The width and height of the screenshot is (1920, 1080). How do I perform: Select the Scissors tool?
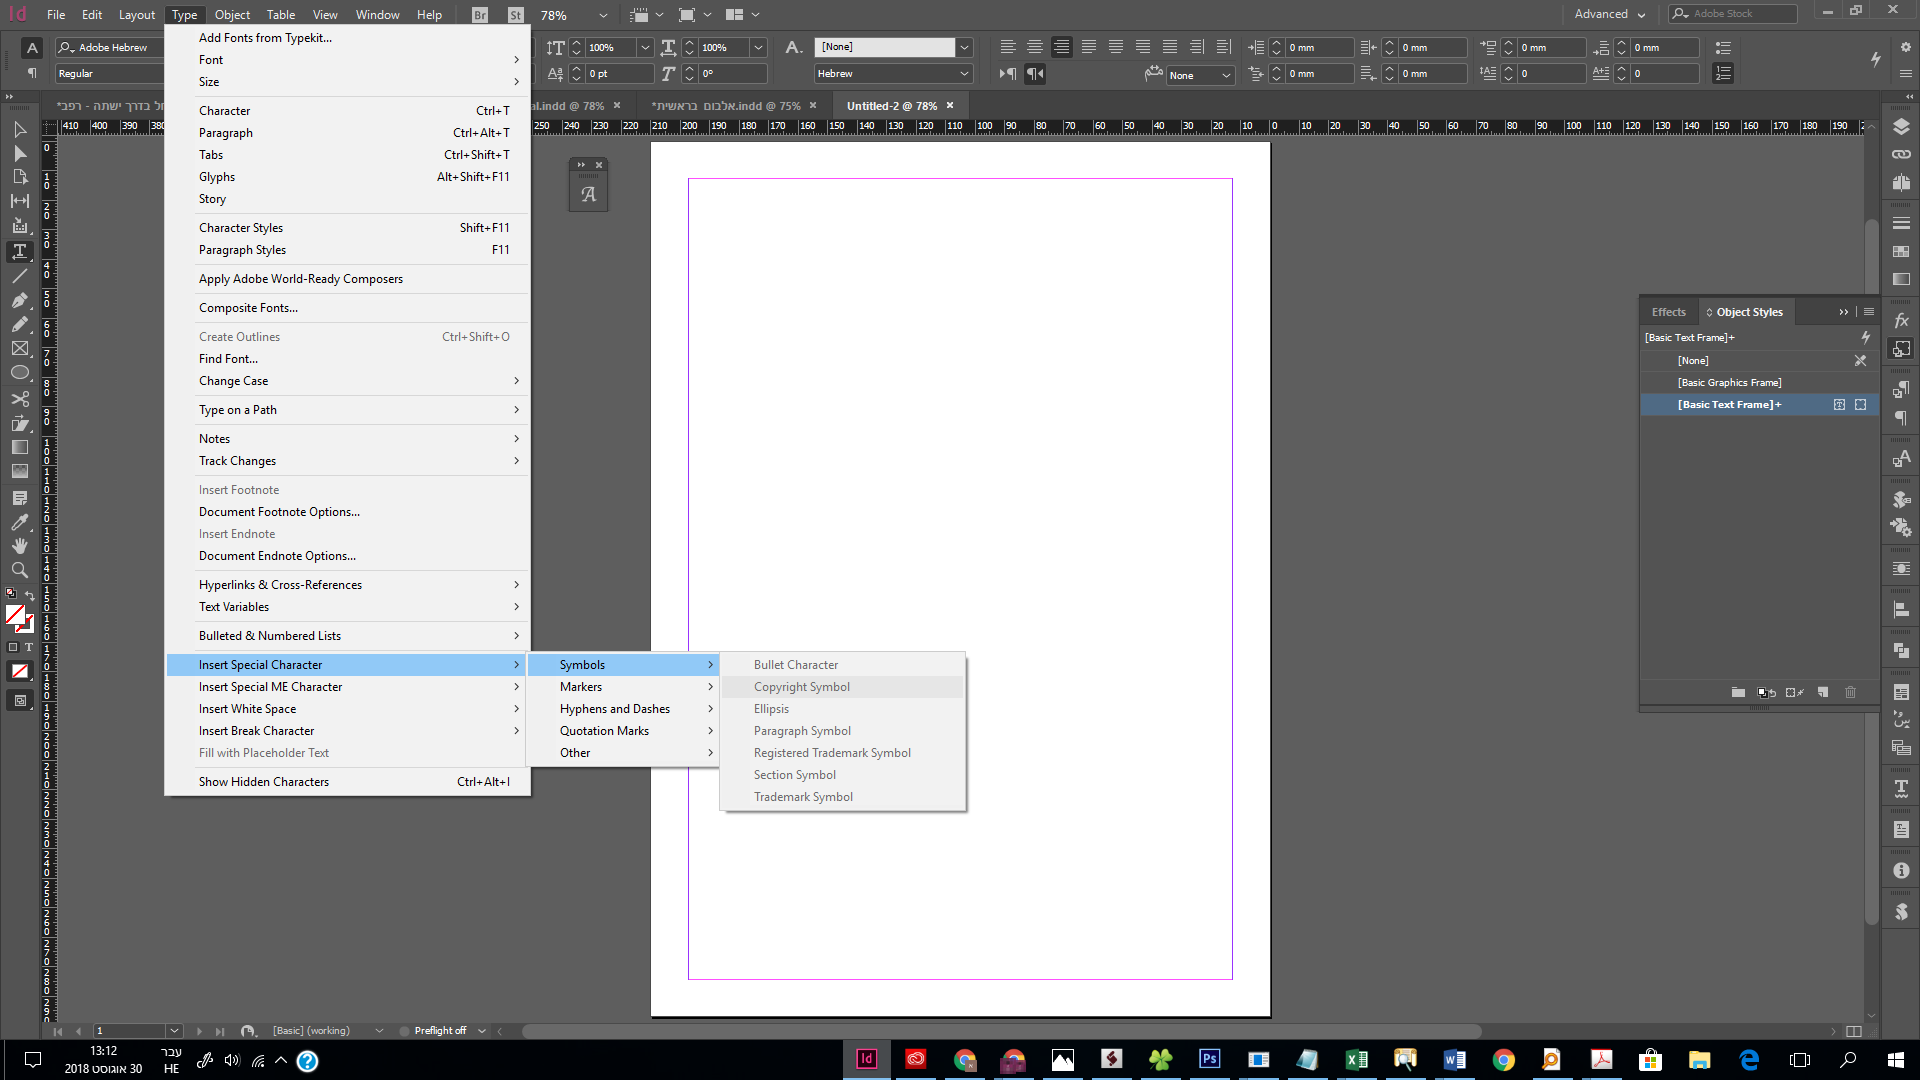pos(19,398)
